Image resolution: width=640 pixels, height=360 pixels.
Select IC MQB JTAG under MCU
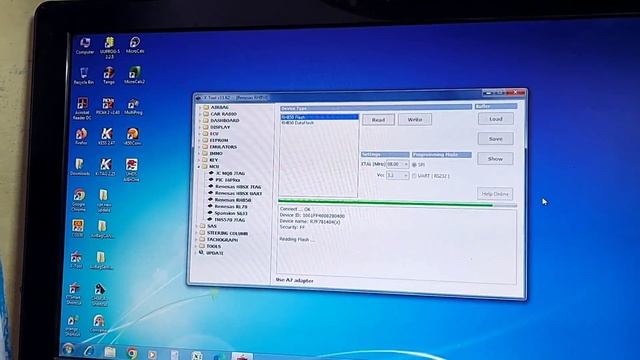pos(227,173)
